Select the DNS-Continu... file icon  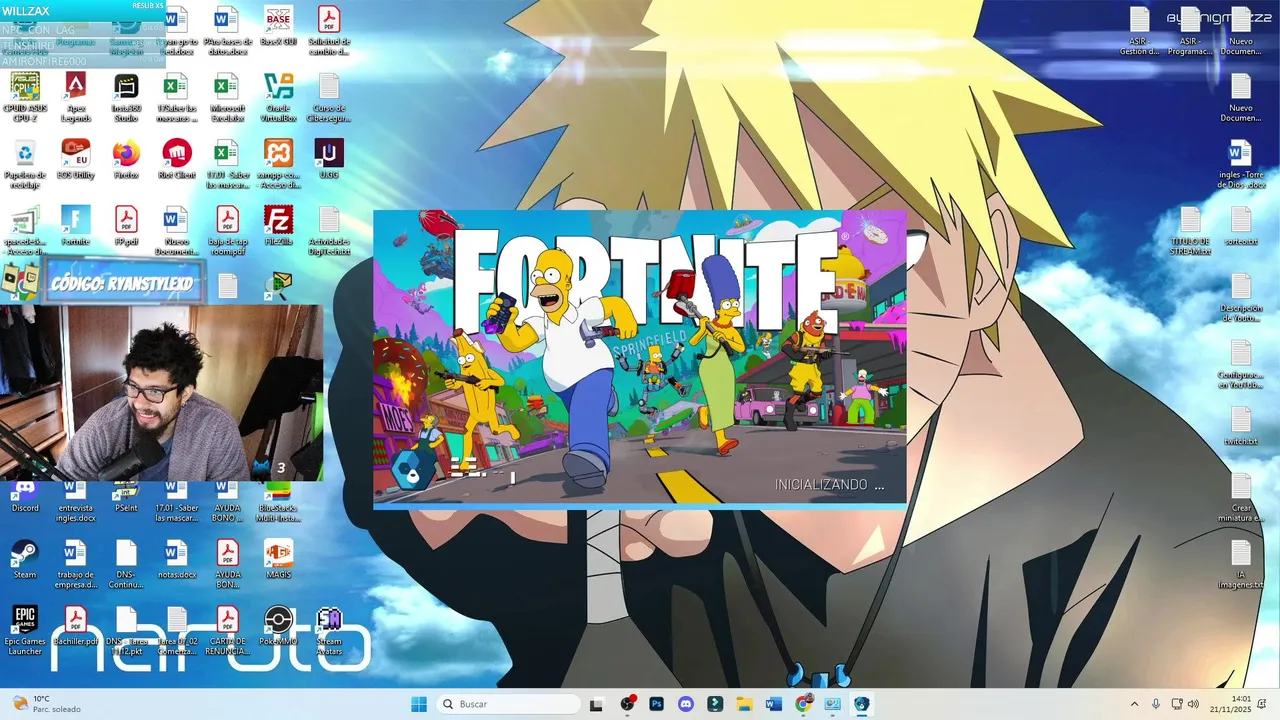(126, 564)
